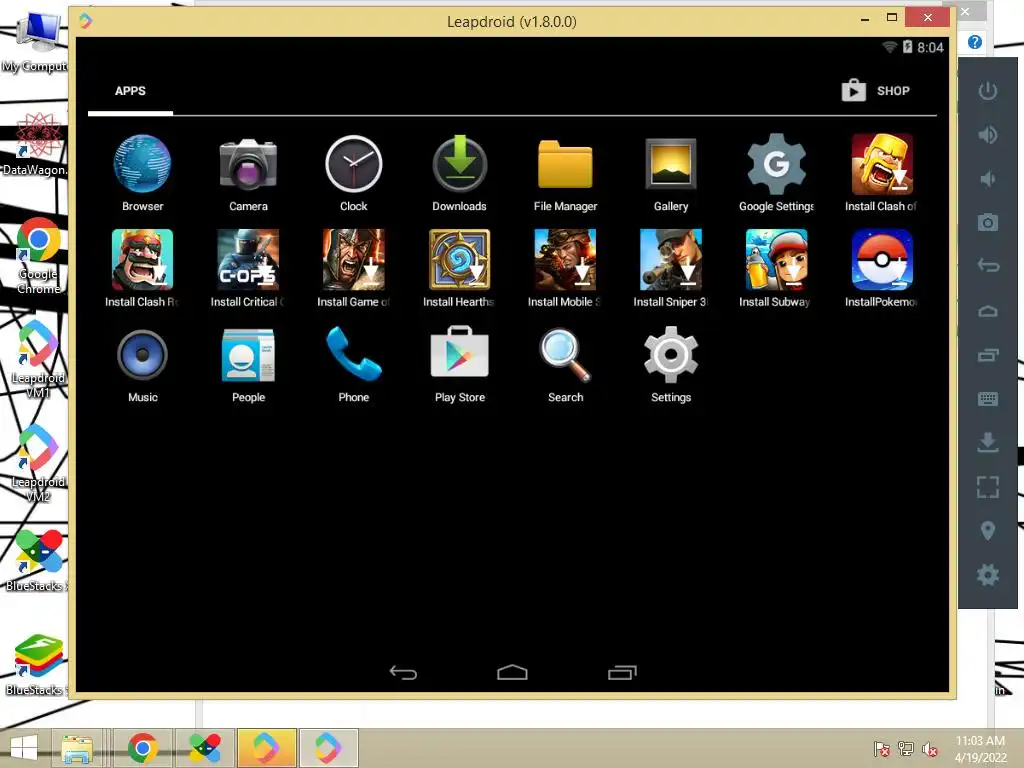Open the Downloads app
1024x768 pixels.
pos(459,164)
